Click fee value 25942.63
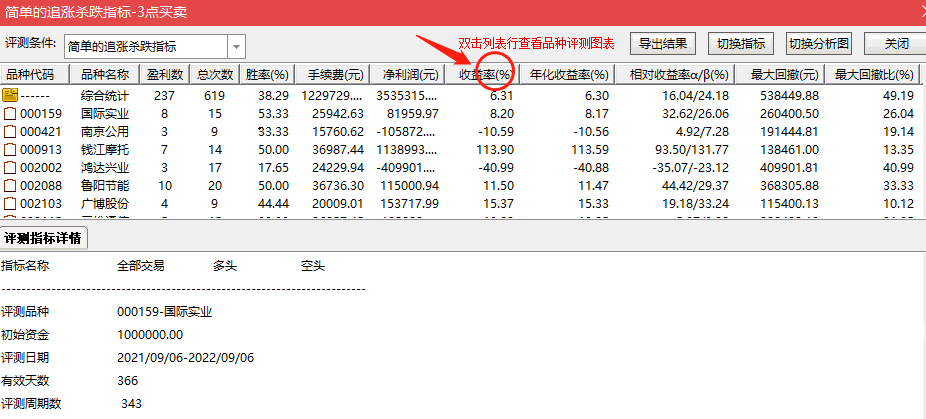The height and width of the screenshot is (419, 926). point(338,113)
